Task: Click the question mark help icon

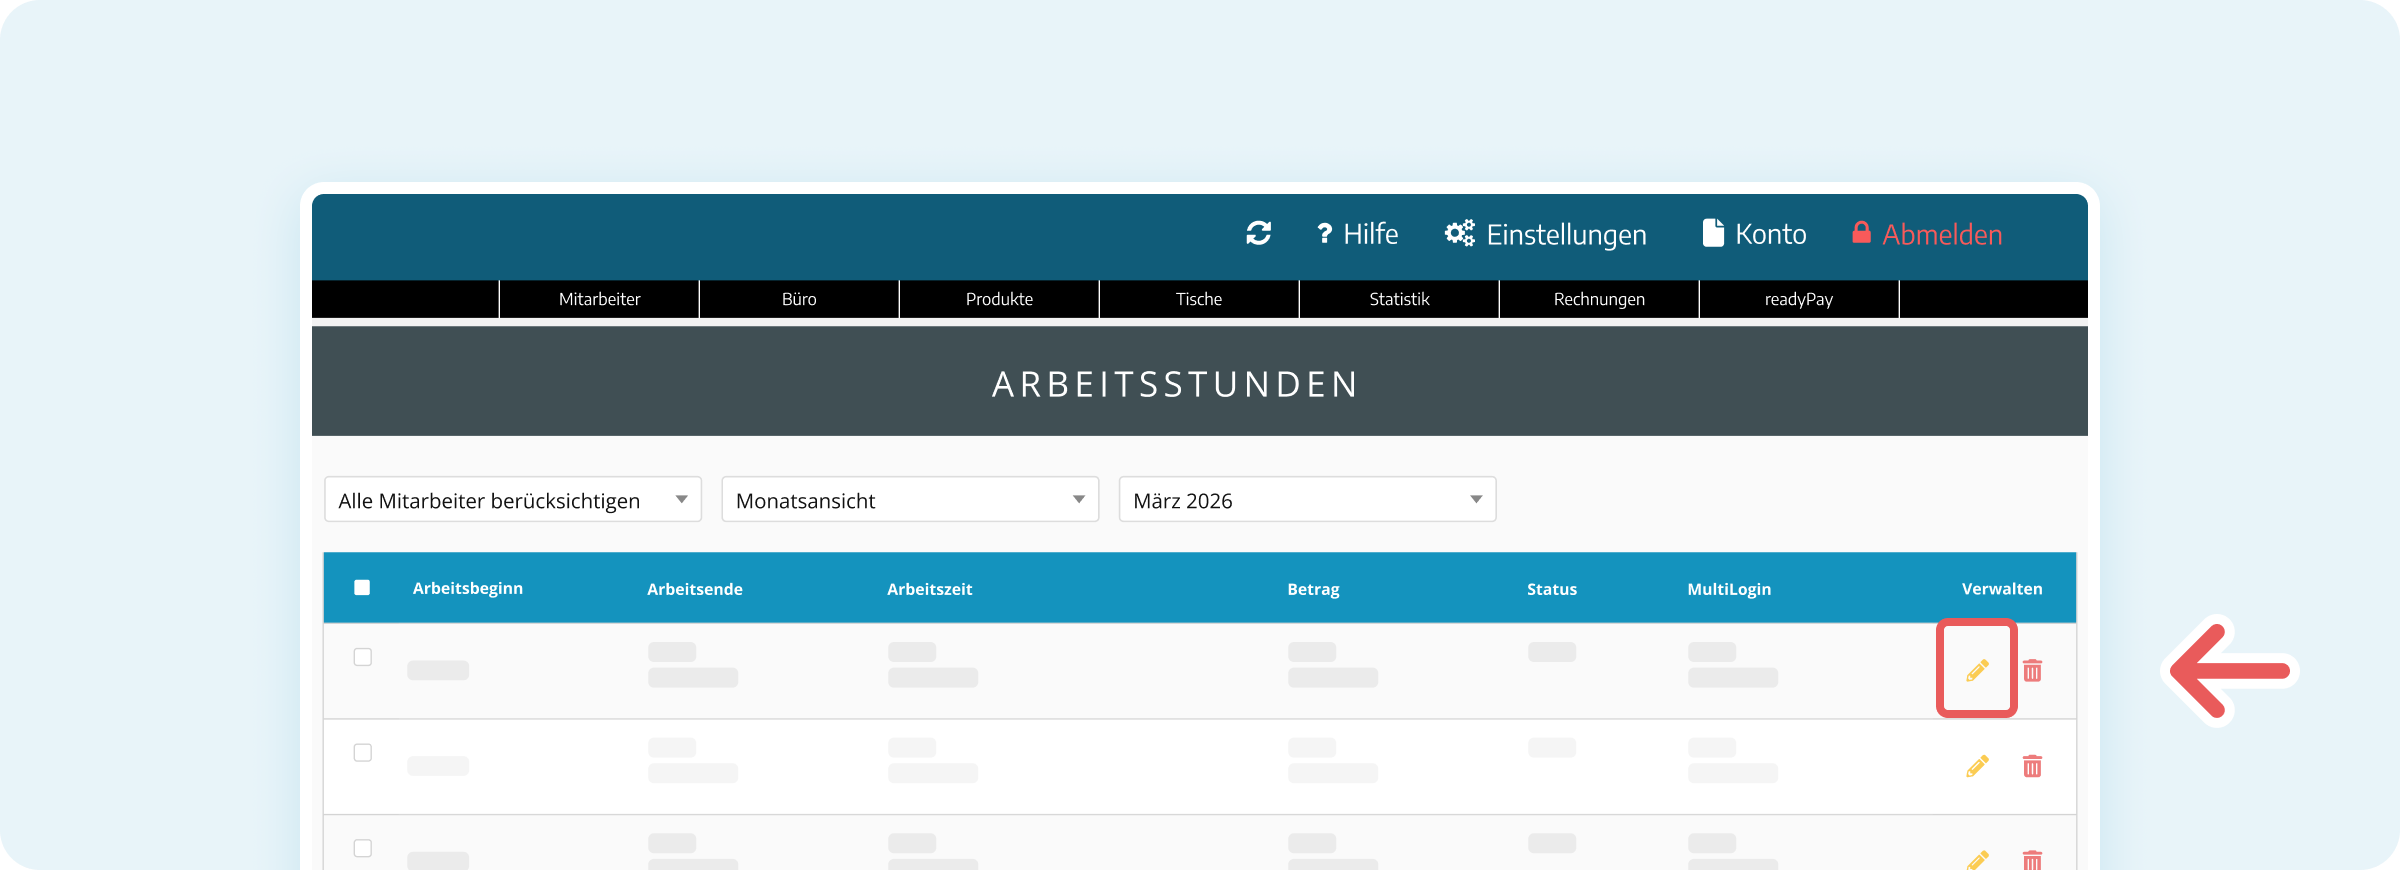Action: pos(1324,234)
